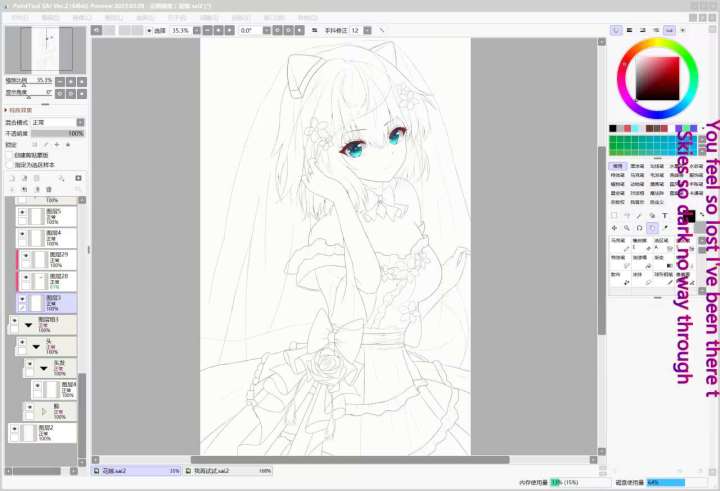Open the 图层 (Layer) menu
The height and width of the screenshot is (491, 720).
113,17
